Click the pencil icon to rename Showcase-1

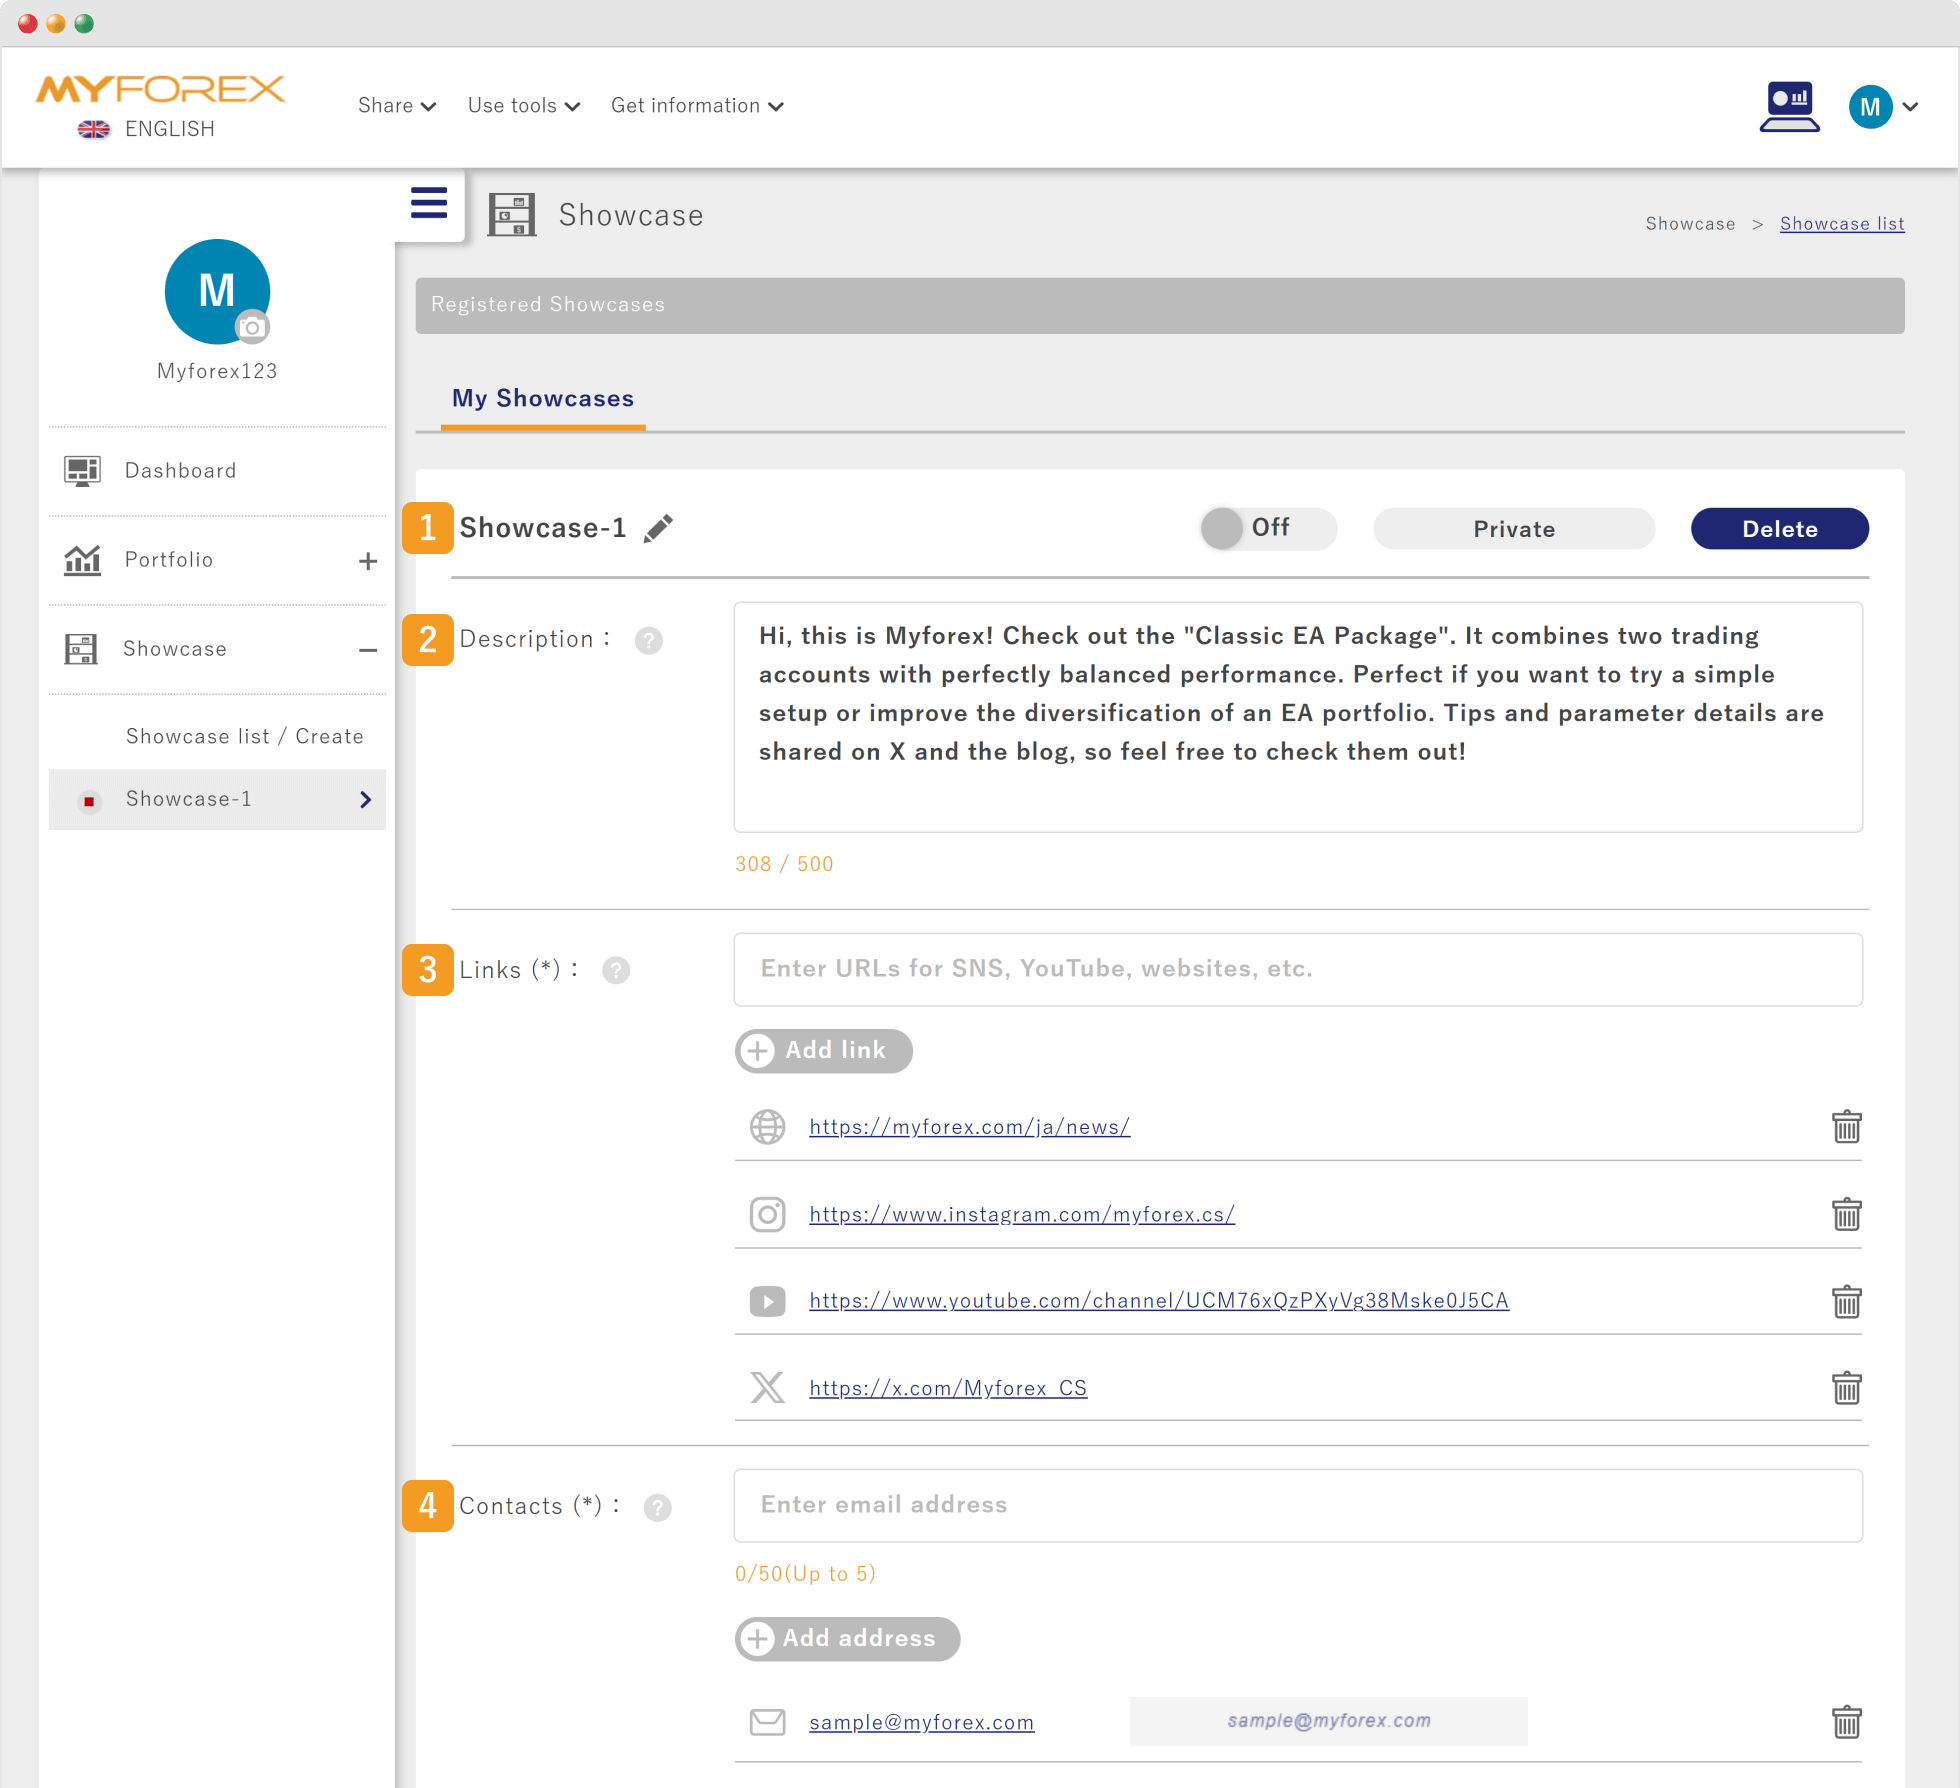(658, 528)
